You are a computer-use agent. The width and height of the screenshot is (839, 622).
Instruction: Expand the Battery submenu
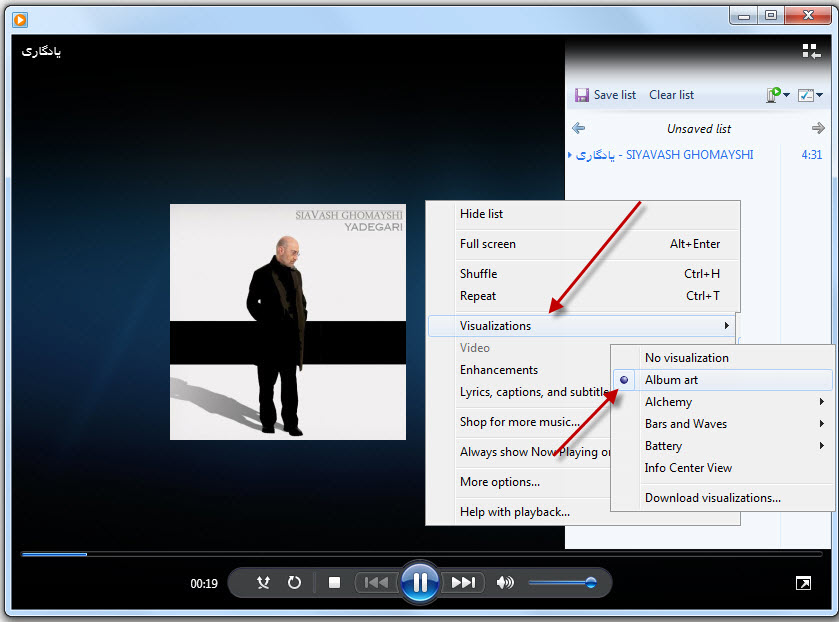[723, 446]
